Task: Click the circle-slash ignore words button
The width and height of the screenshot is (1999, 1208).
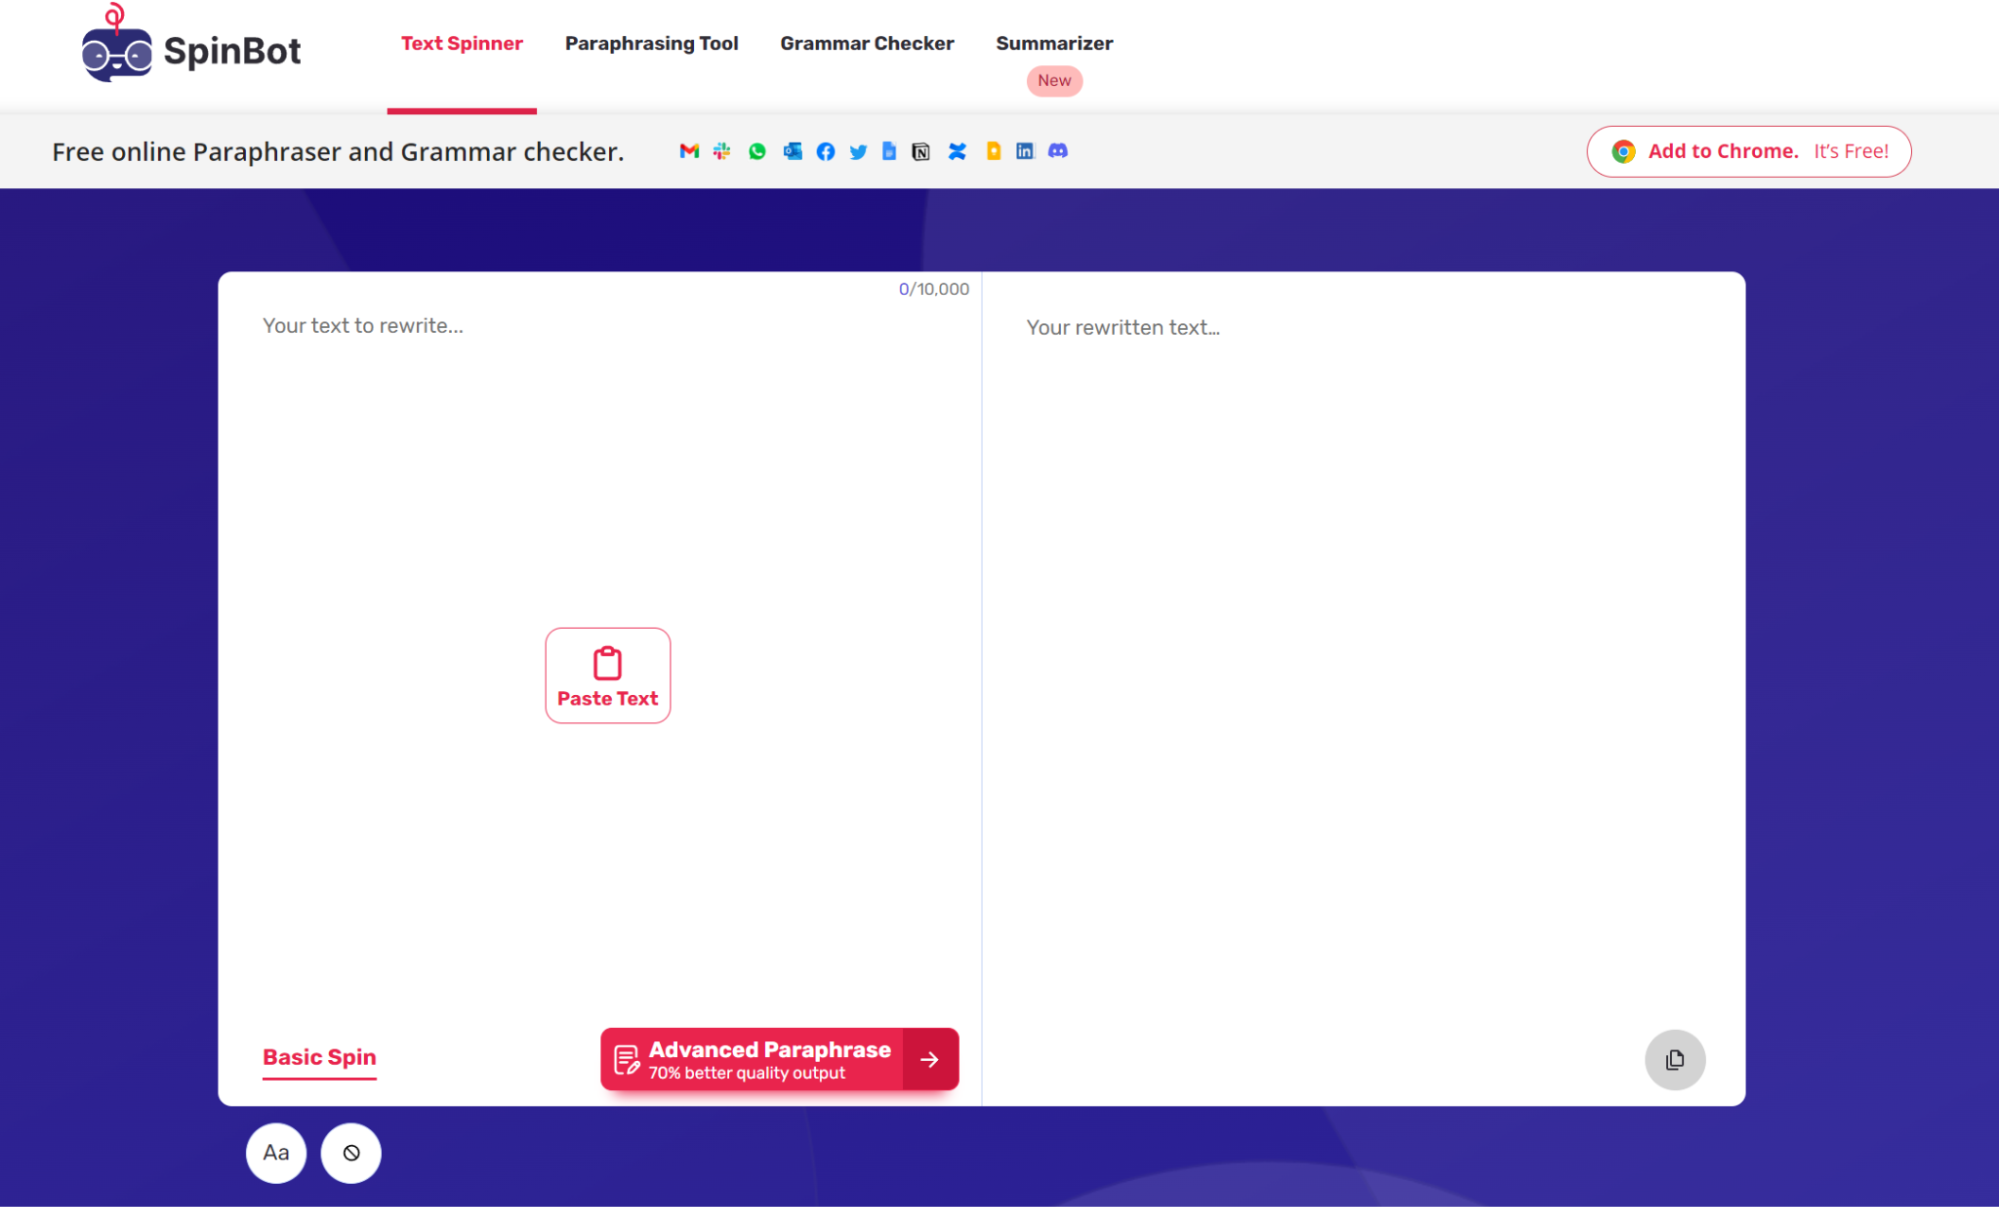Action: click(x=351, y=1153)
